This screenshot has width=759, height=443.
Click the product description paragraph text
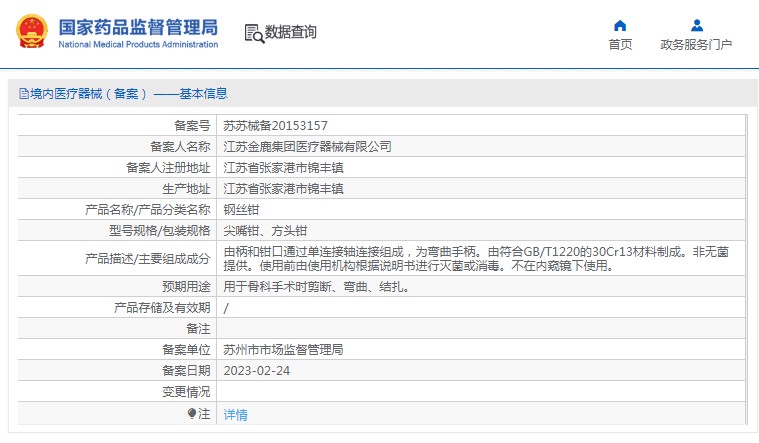tap(476, 259)
